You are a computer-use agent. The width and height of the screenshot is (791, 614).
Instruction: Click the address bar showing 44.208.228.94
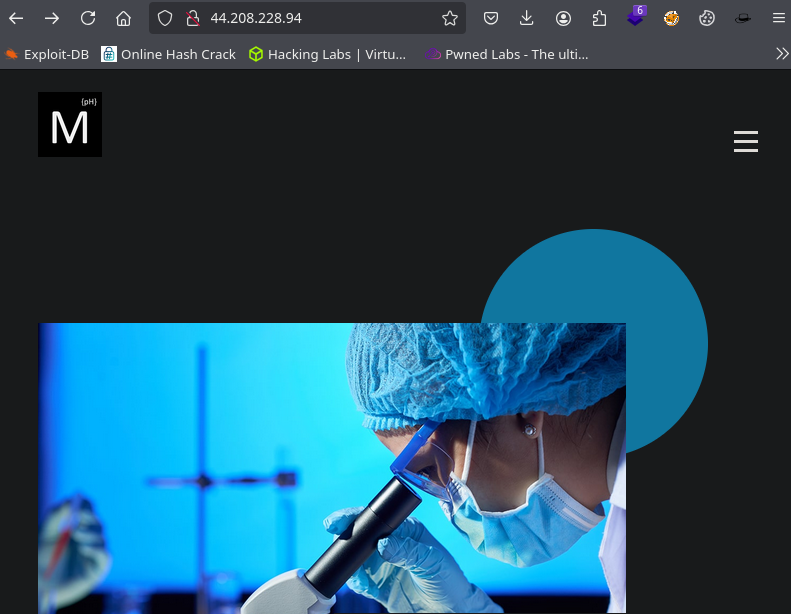tap(320, 18)
